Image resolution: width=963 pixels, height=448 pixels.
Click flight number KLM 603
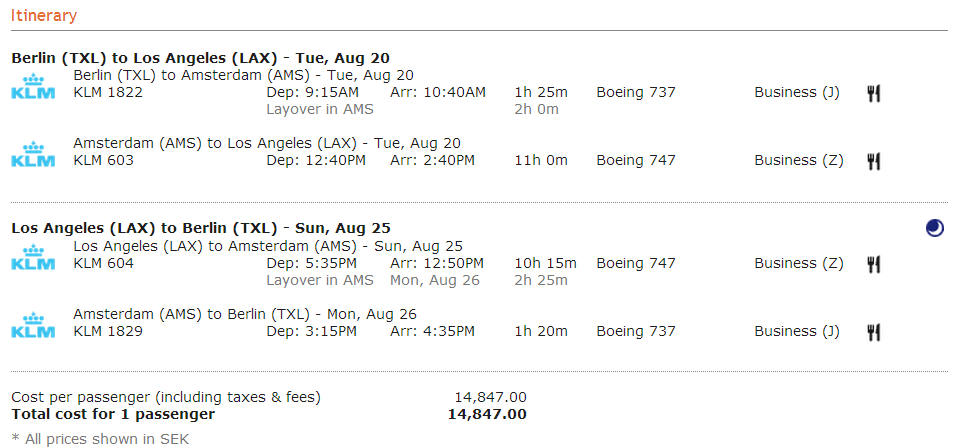point(104,161)
